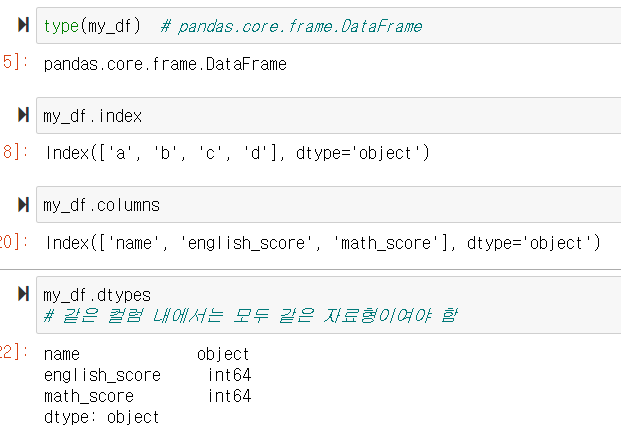Click into the my_df.columns code cell

[x=329, y=205]
